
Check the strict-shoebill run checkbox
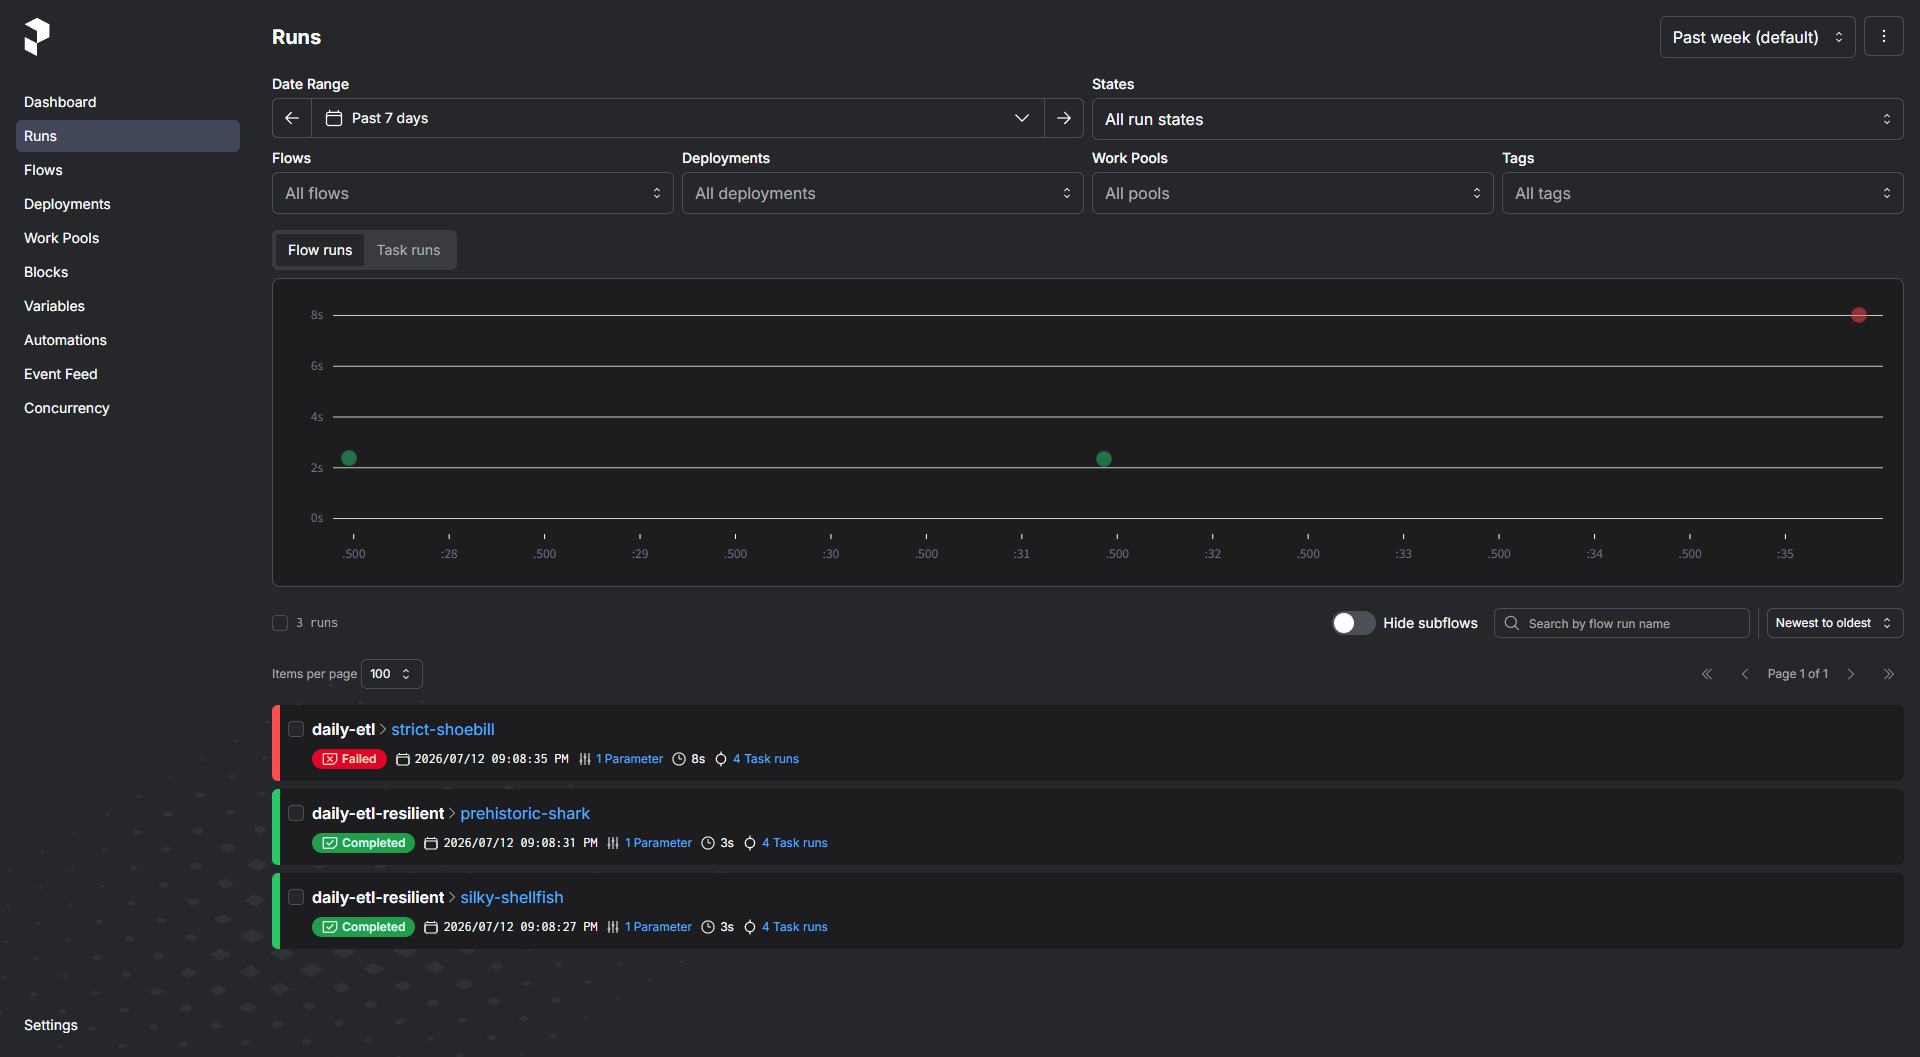[296, 729]
